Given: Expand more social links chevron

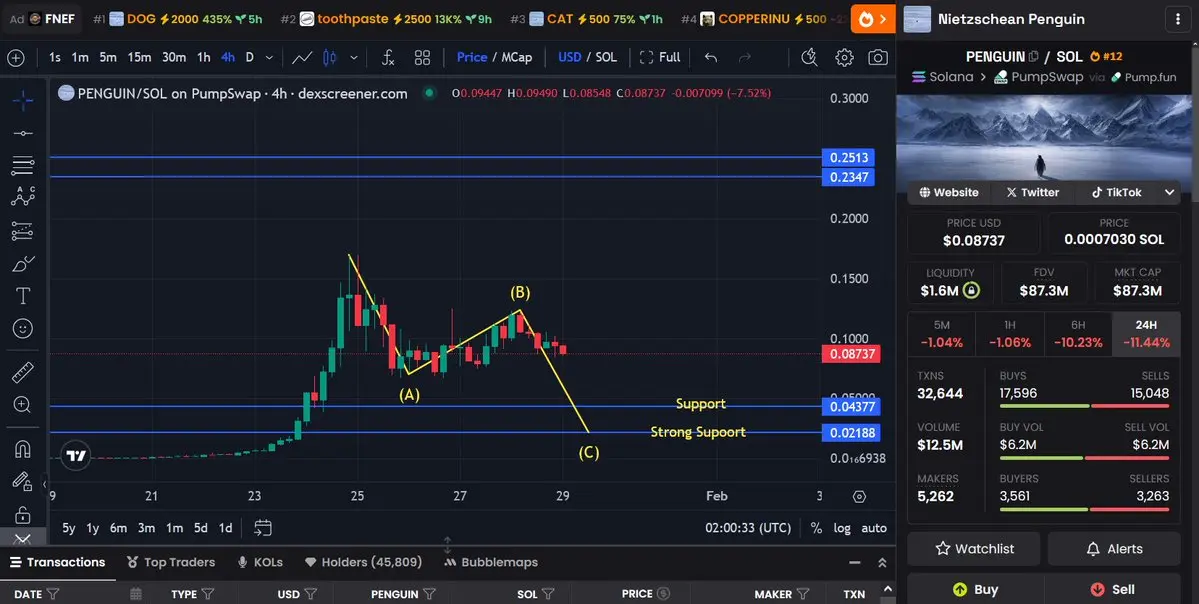Looking at the screenshot, I should pos(1169,193).
